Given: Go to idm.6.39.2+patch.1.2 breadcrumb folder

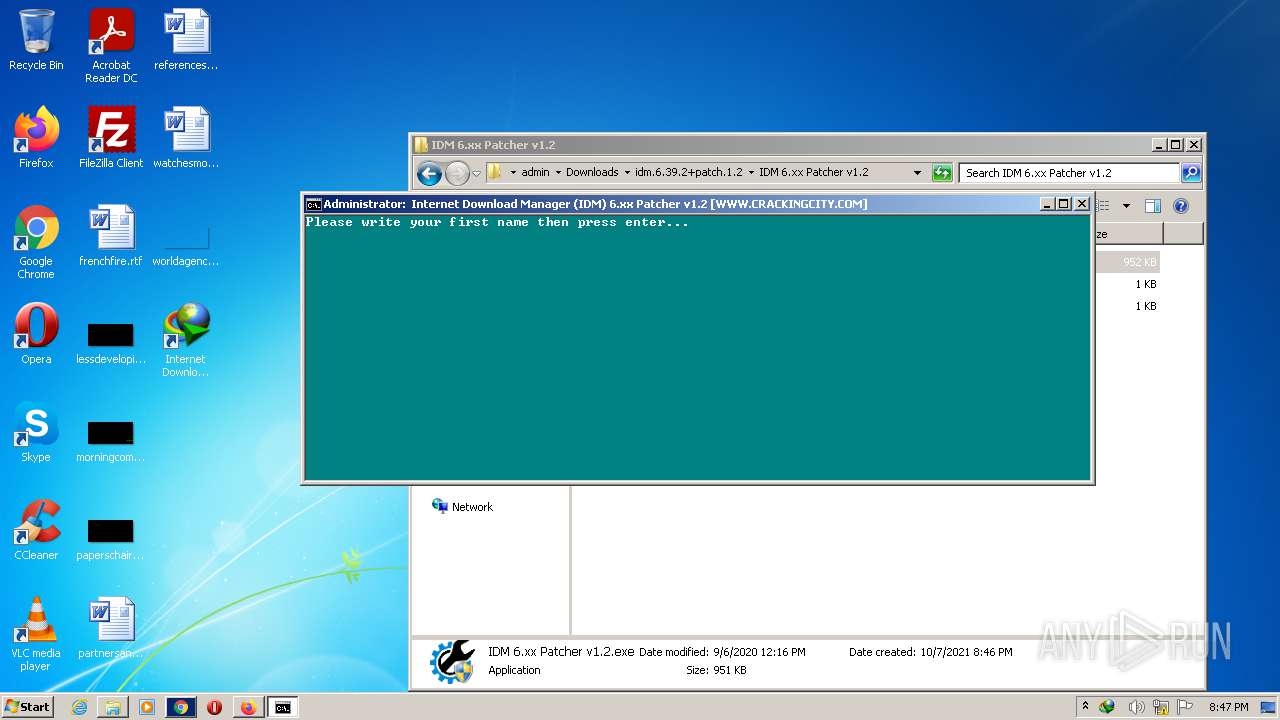Looking at the screenshot, I should tap(689, 172).
